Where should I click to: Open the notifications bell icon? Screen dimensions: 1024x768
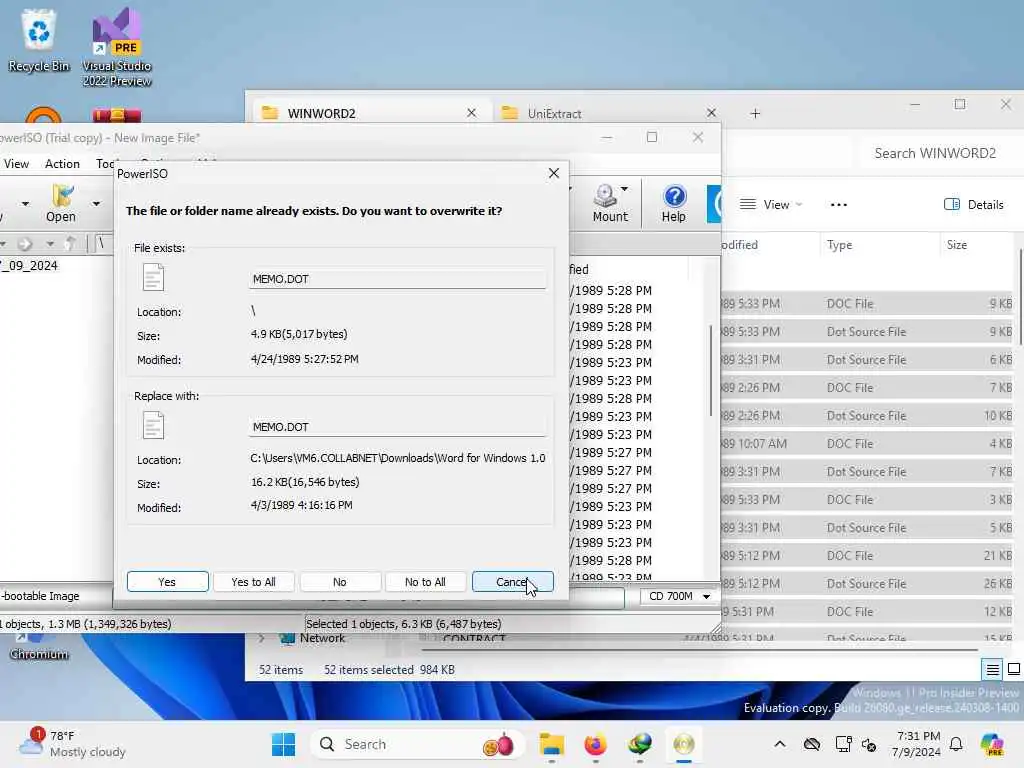pyautogui.click(x=956, y=744)
